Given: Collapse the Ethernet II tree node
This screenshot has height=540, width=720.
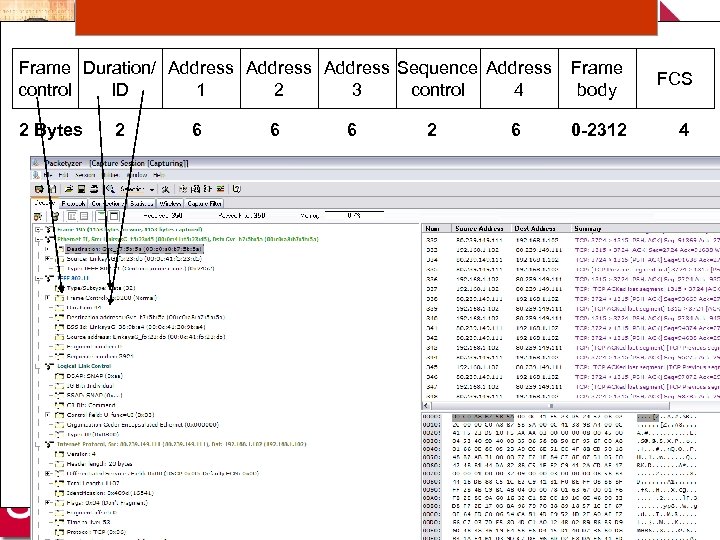Looking at the screenshot, I should 38,239.
